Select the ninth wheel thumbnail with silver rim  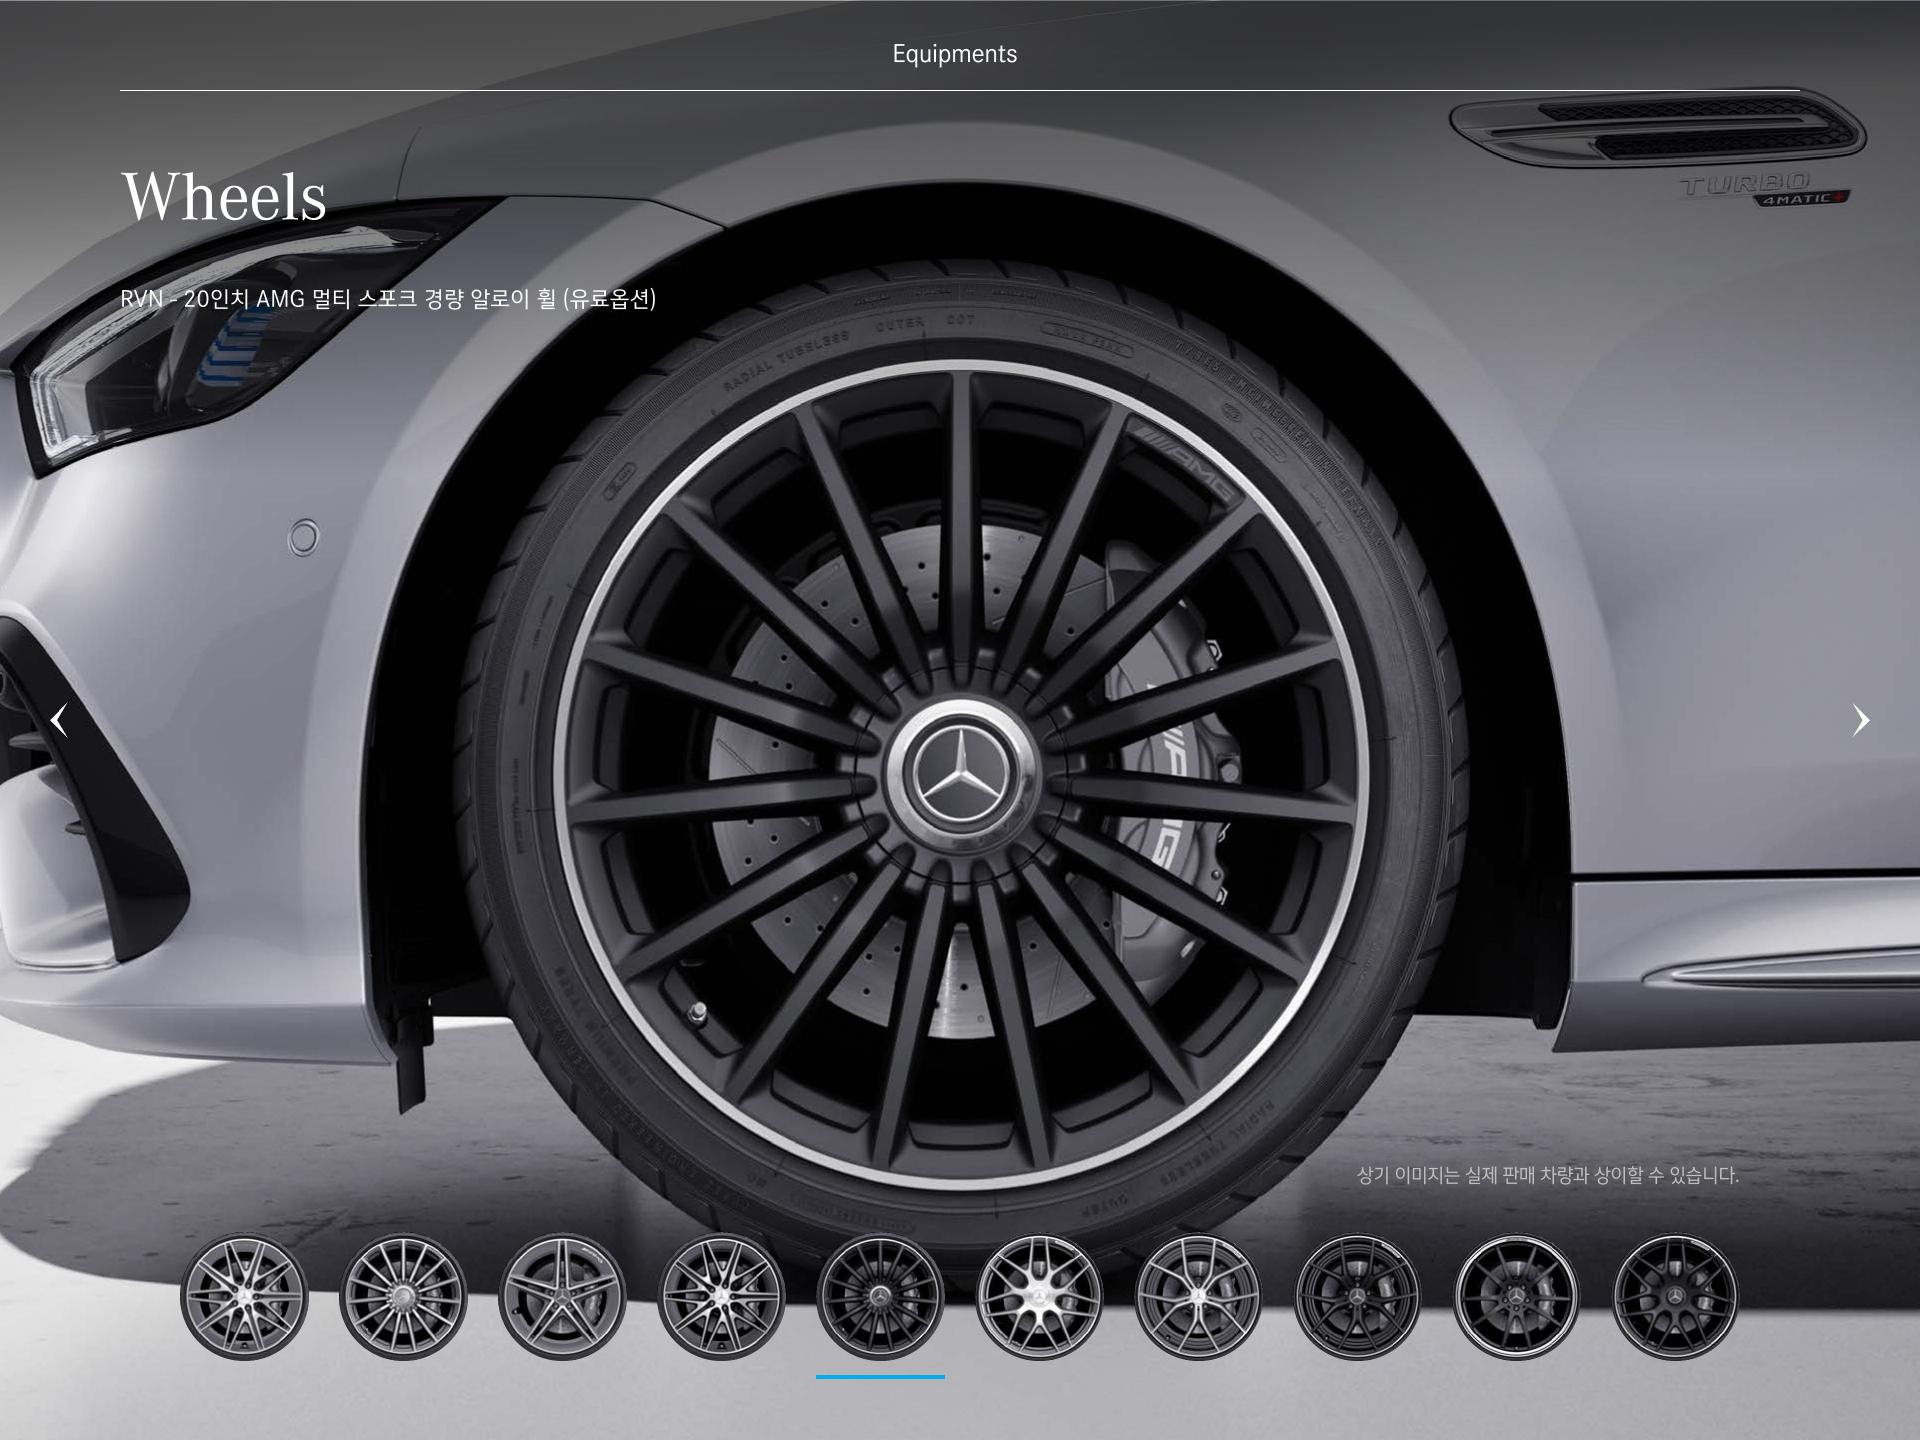pyautogui.click(x=1516, y=1297)
